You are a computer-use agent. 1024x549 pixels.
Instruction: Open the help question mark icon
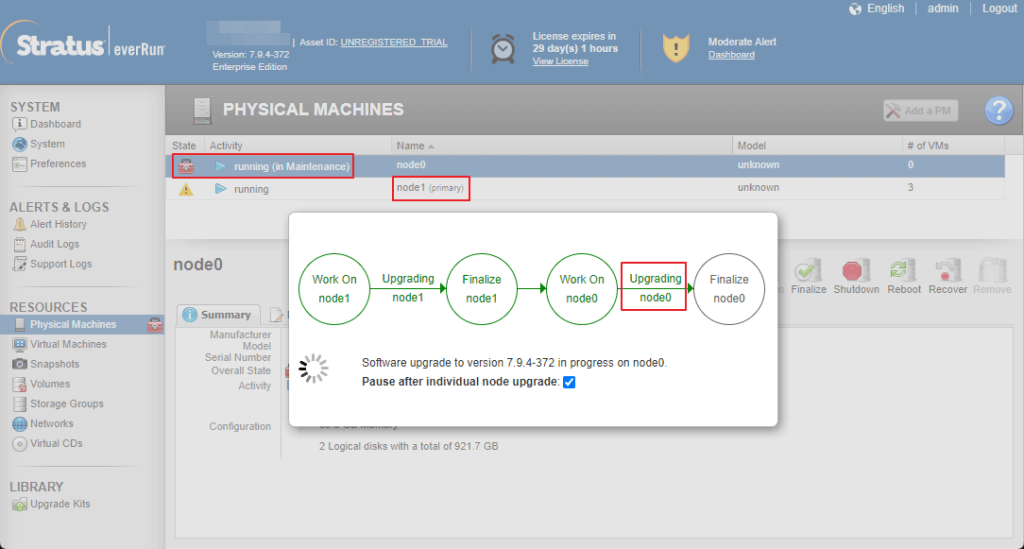click(x=999, y=110)
